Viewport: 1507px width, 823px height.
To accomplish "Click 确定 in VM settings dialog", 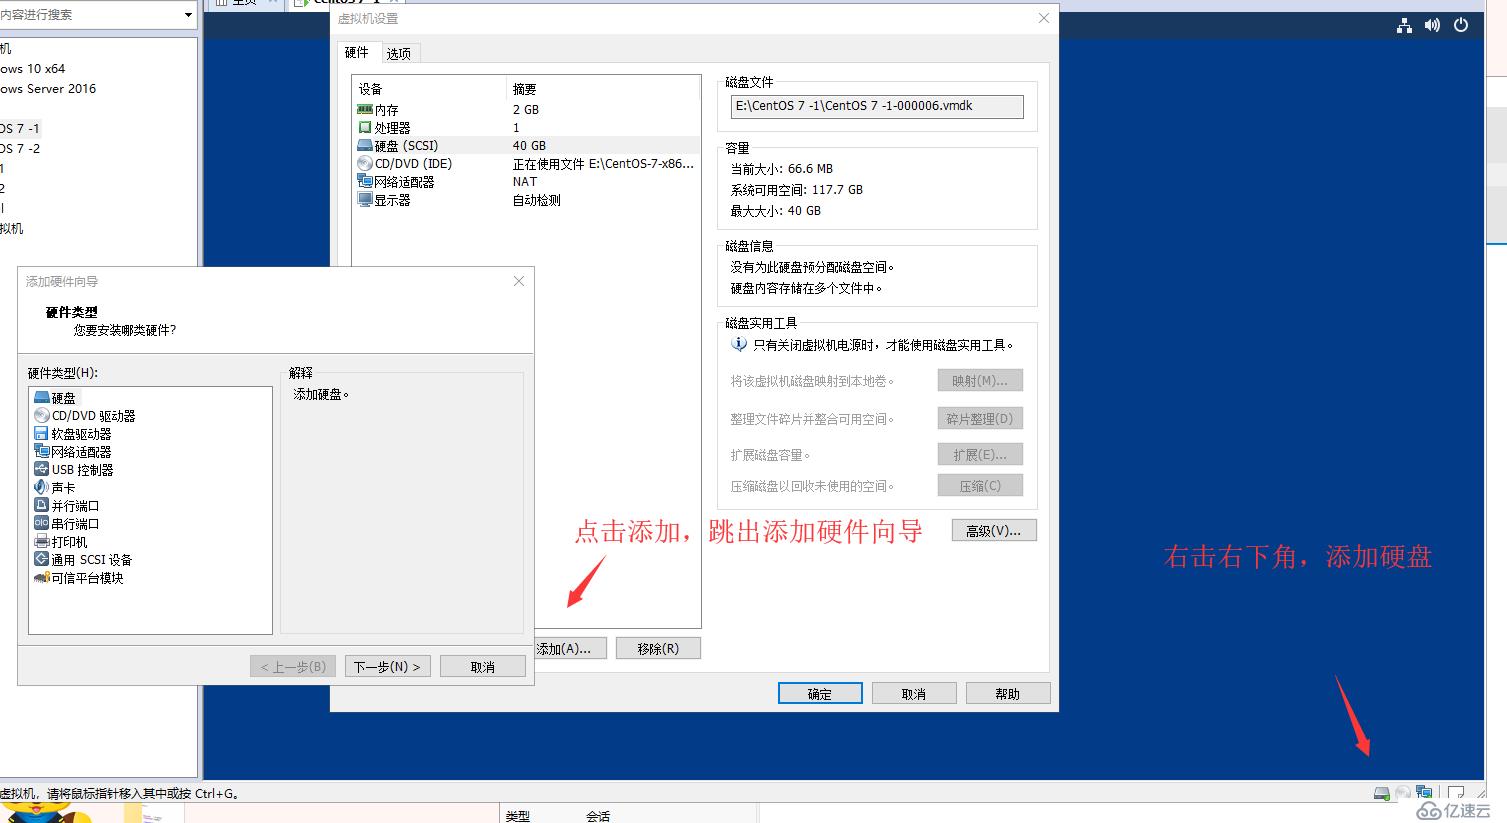I will click(x=820, y=694).
